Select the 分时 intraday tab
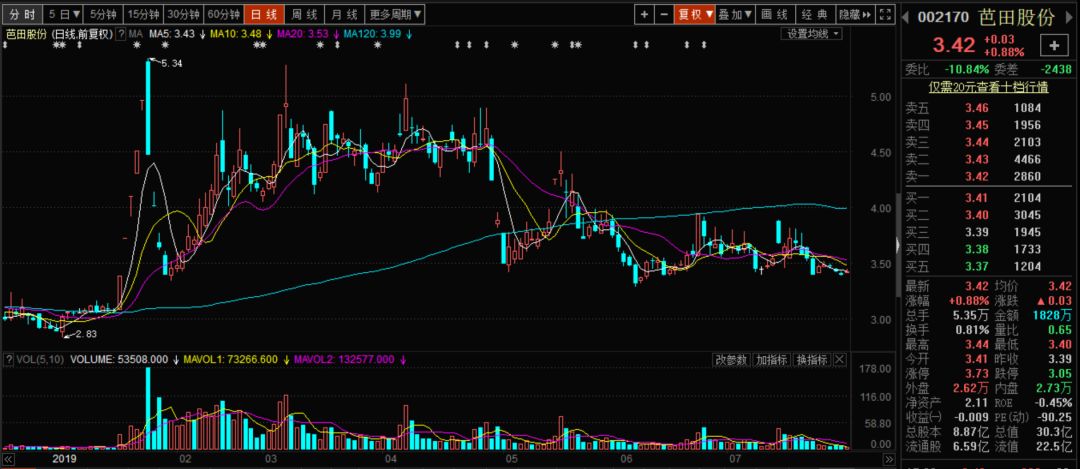The image size is (1080, 469). pos(22,14)
